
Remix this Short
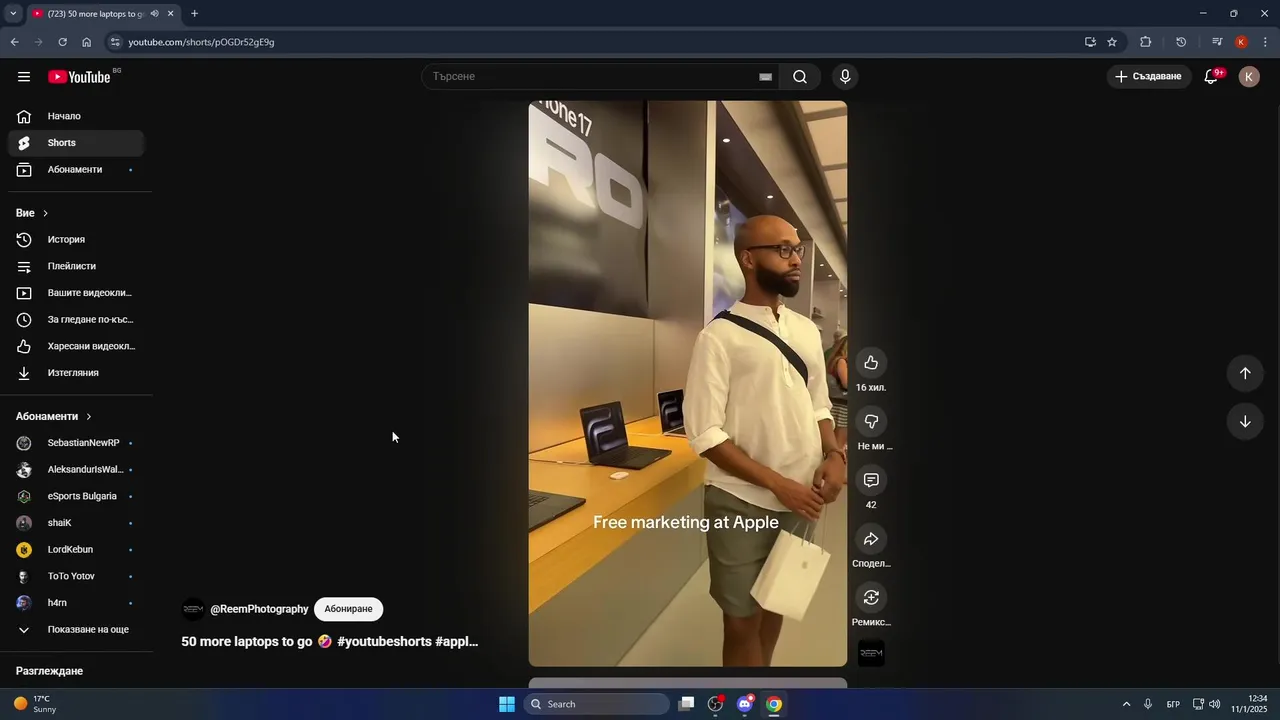pyautogui.click(x=871, y=598)
